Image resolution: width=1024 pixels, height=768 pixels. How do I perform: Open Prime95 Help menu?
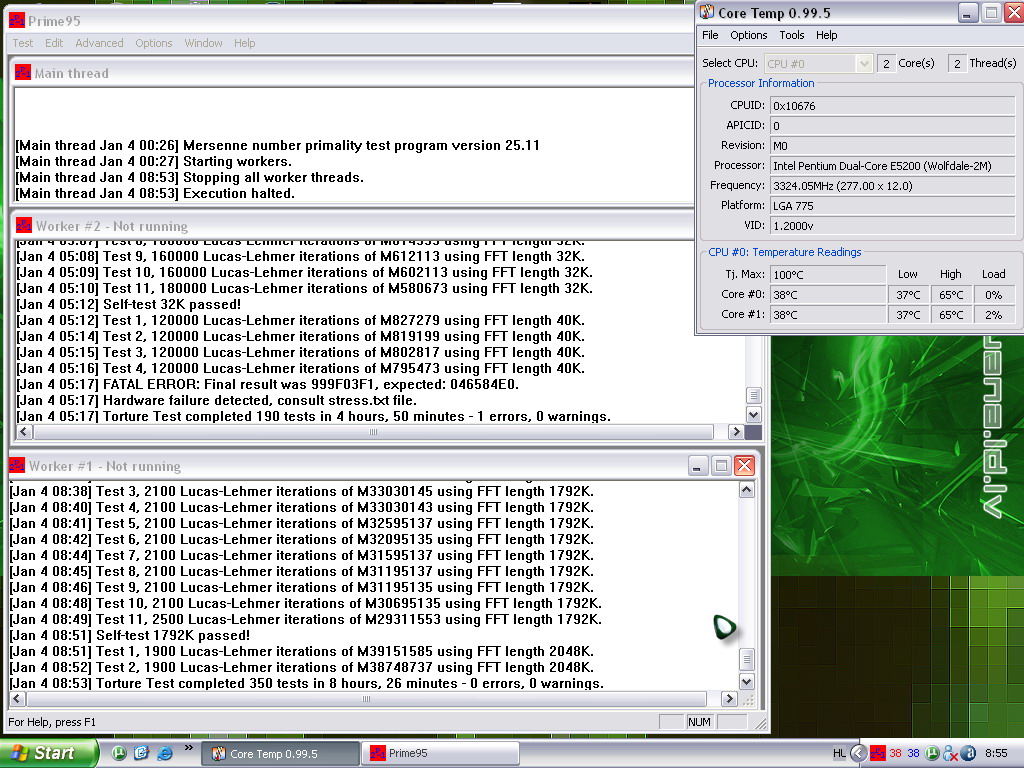[x=245, y=43]
